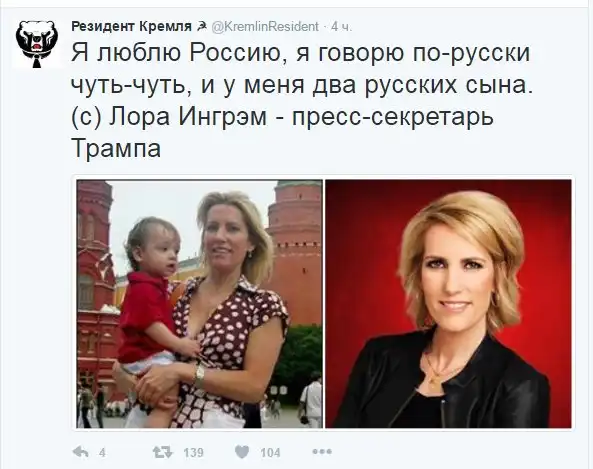Open left photo of woman holding child
593x469 pixels.
(x=200, y=304)
